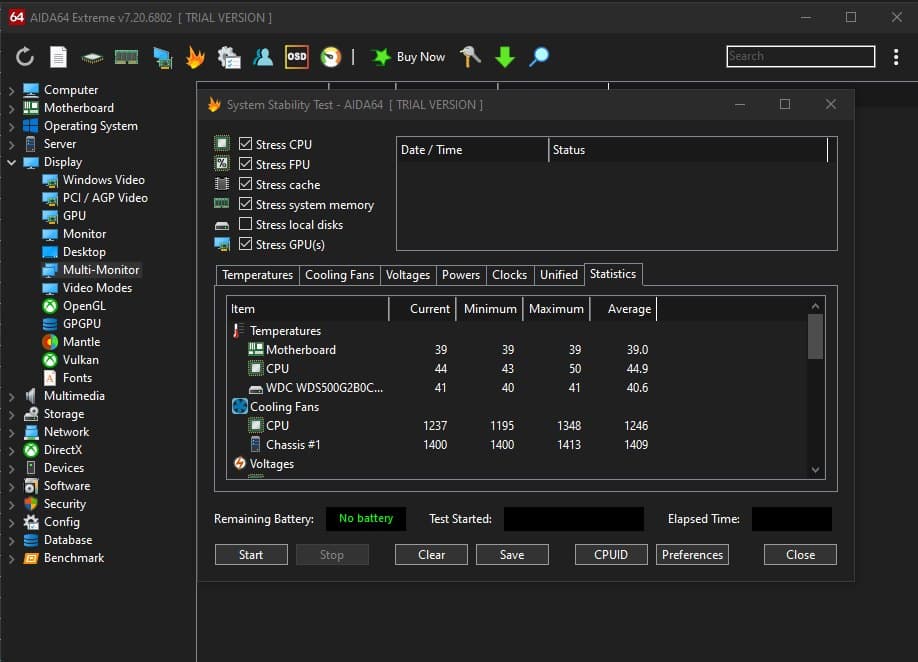The image size is (918, 662).
Task: Open the Clocks tab
Action: pos(510,275)
